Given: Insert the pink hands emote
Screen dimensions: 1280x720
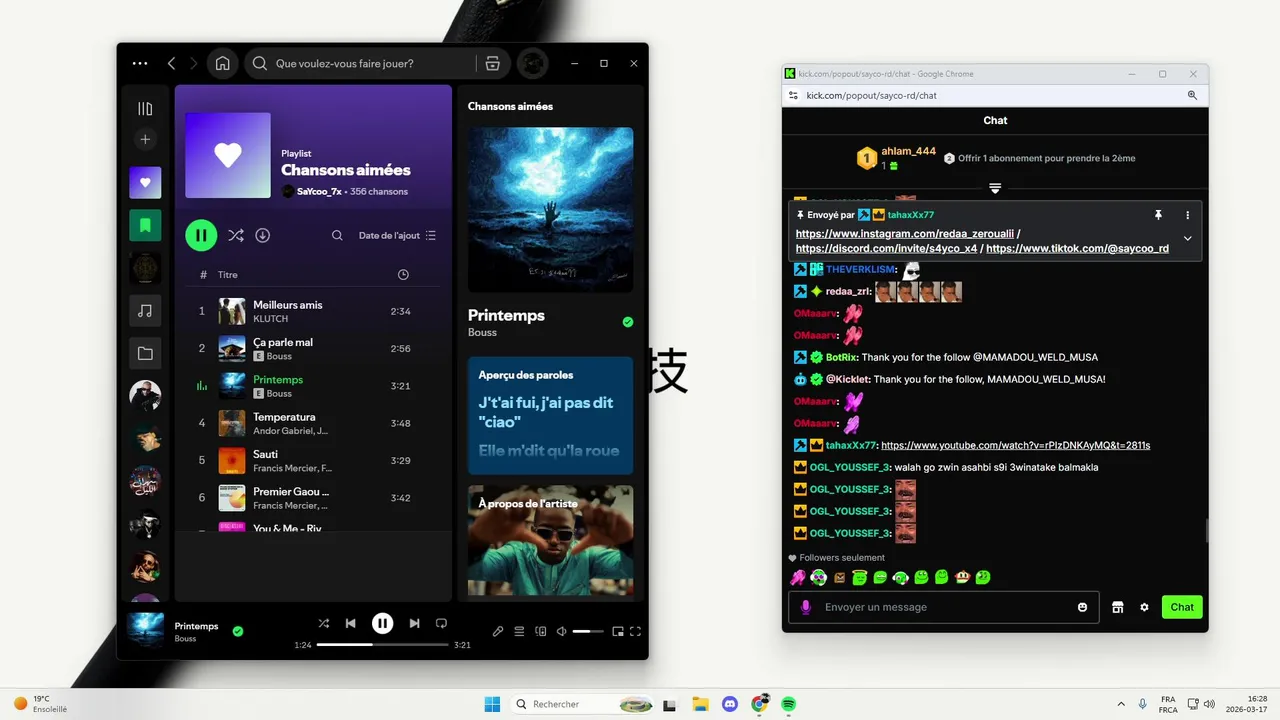Looking at the screenshot, I should [x=797, y=577].
